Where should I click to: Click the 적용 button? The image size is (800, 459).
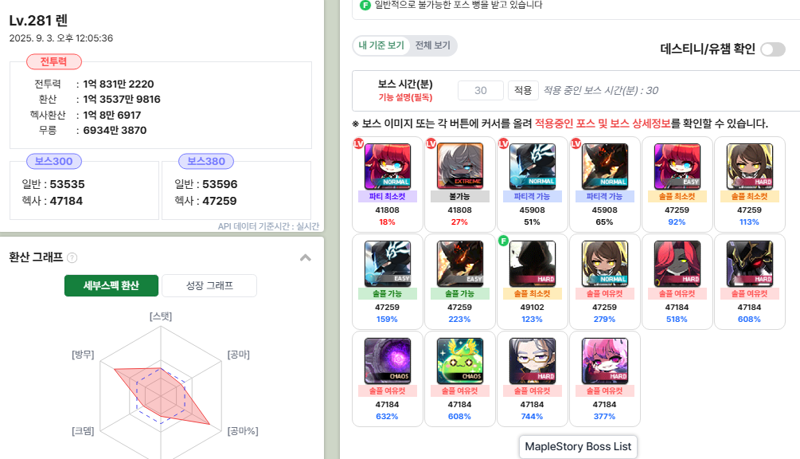[x=523, y=90]
